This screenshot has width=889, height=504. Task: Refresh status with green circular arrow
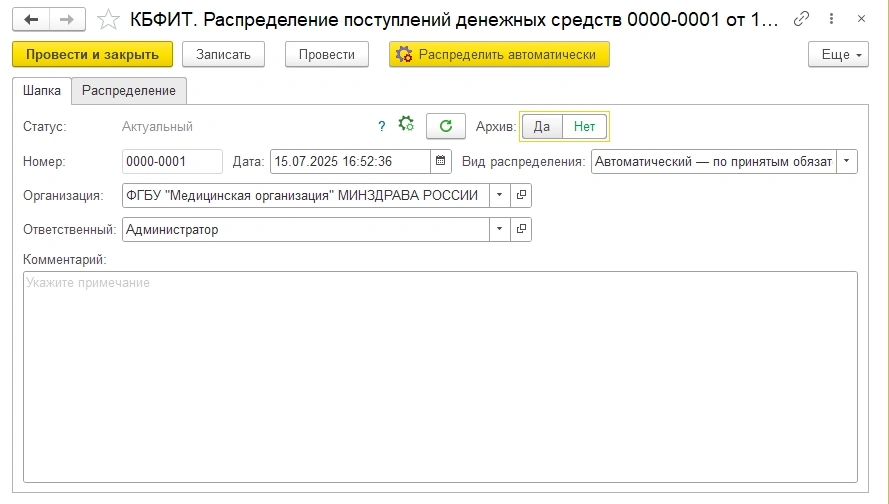tap(446, 126)
